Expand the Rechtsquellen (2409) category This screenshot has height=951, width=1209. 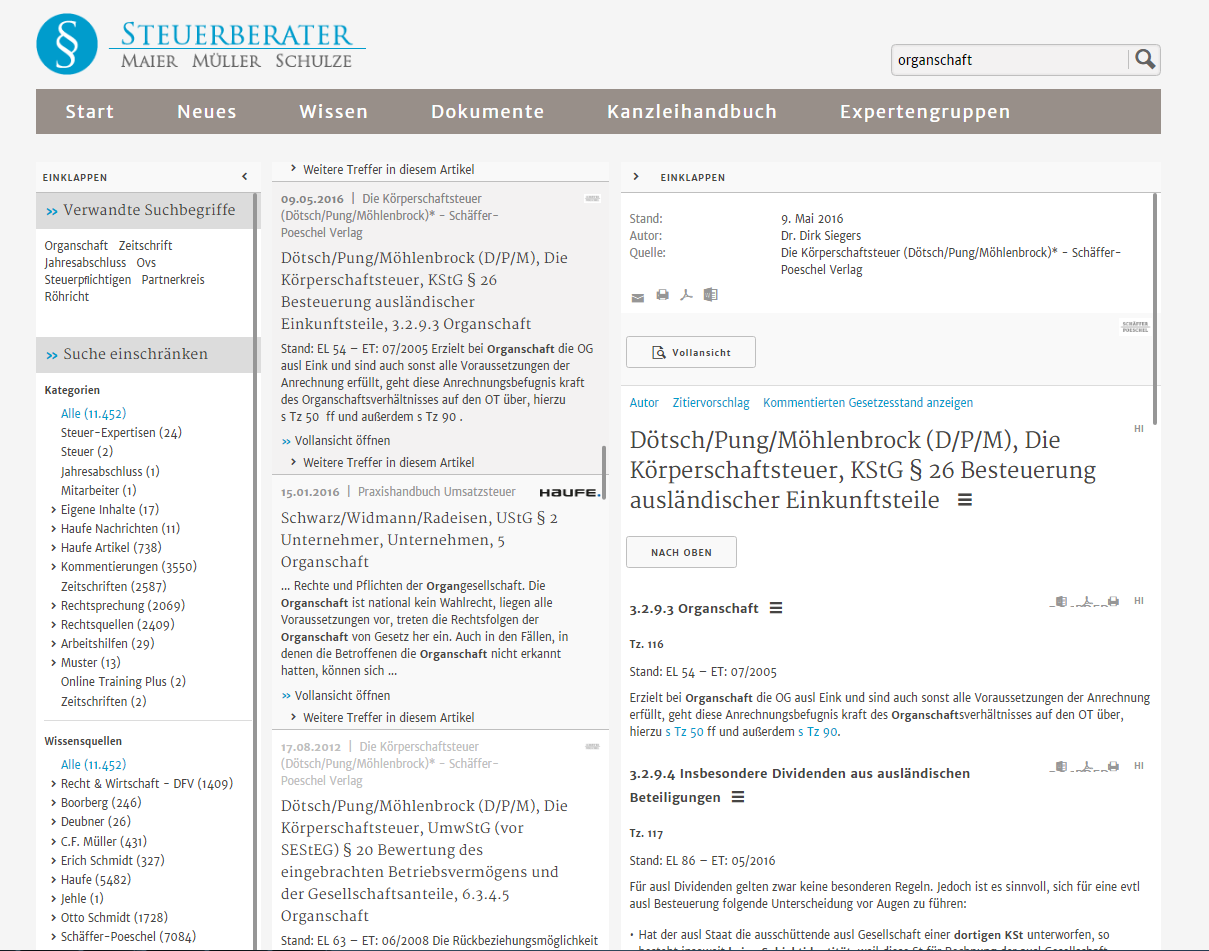coord(53,625)
